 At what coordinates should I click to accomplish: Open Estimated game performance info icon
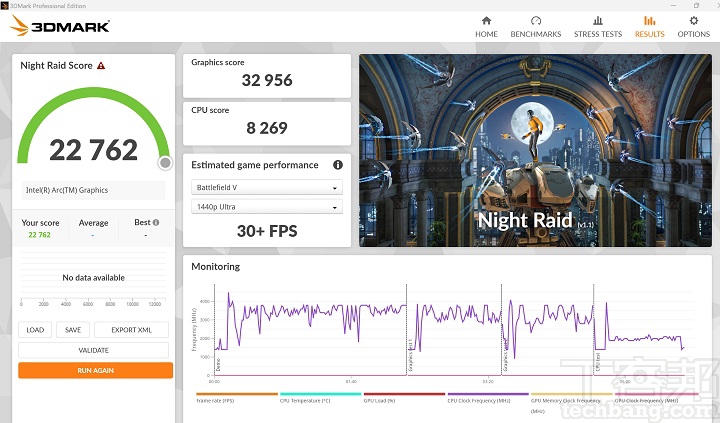[x=338, y=165]
